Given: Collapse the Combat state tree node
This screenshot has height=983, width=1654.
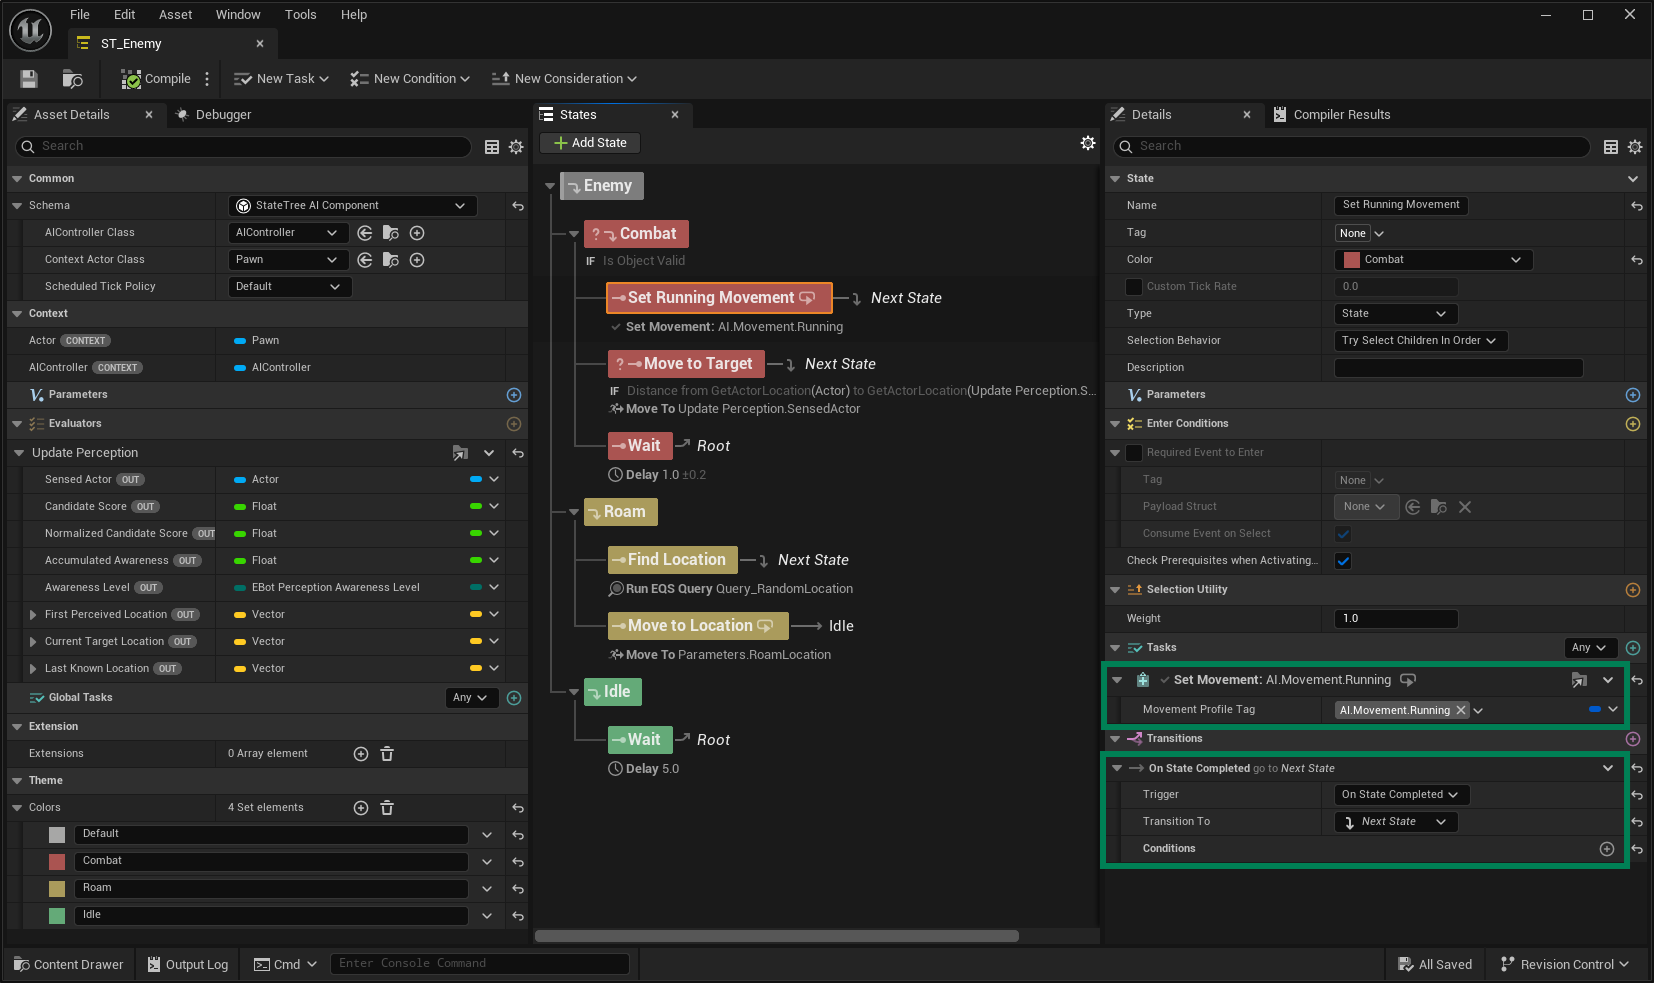Looking at the screenshot, I should click(x=574, y=234).
